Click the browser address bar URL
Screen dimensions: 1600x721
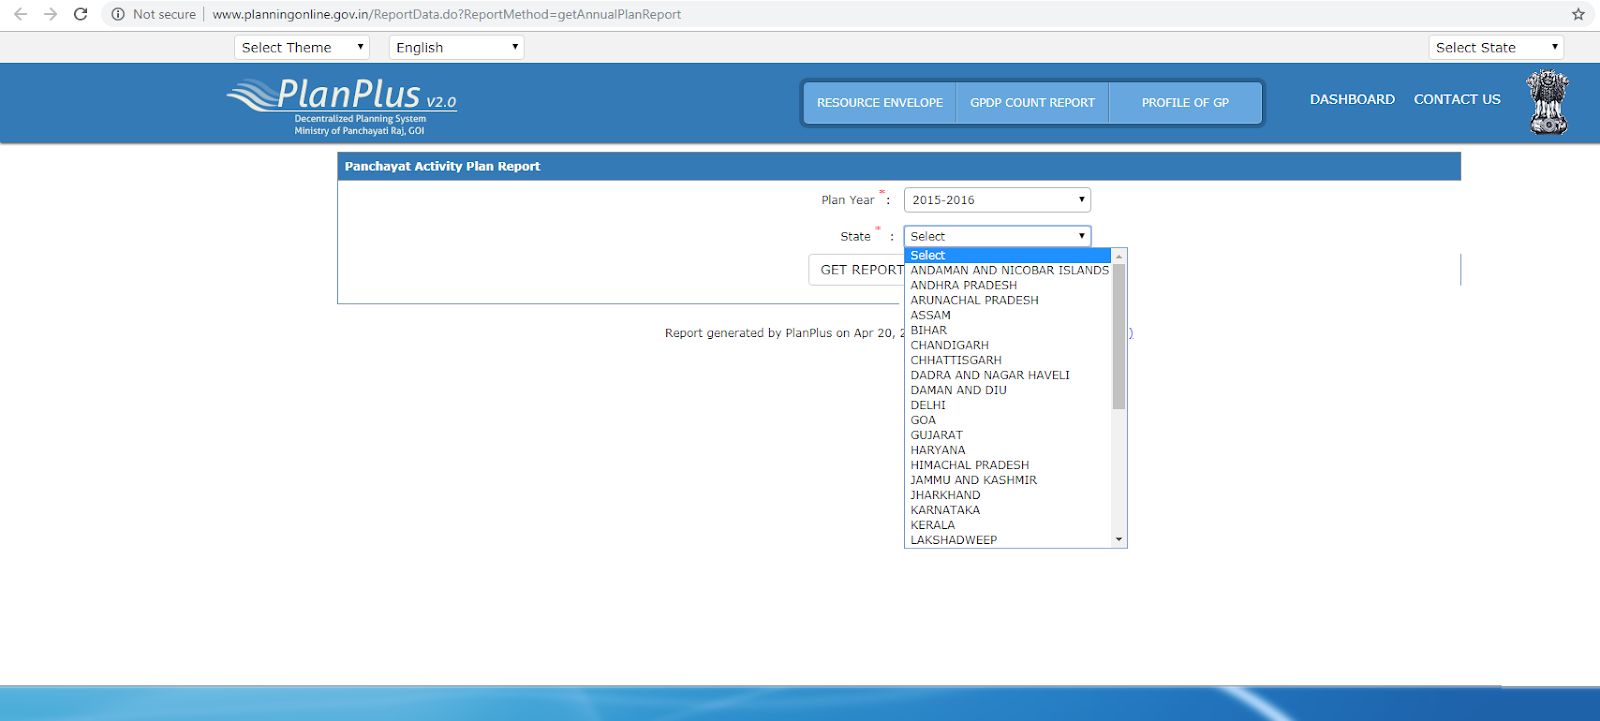tap(446, 14)
